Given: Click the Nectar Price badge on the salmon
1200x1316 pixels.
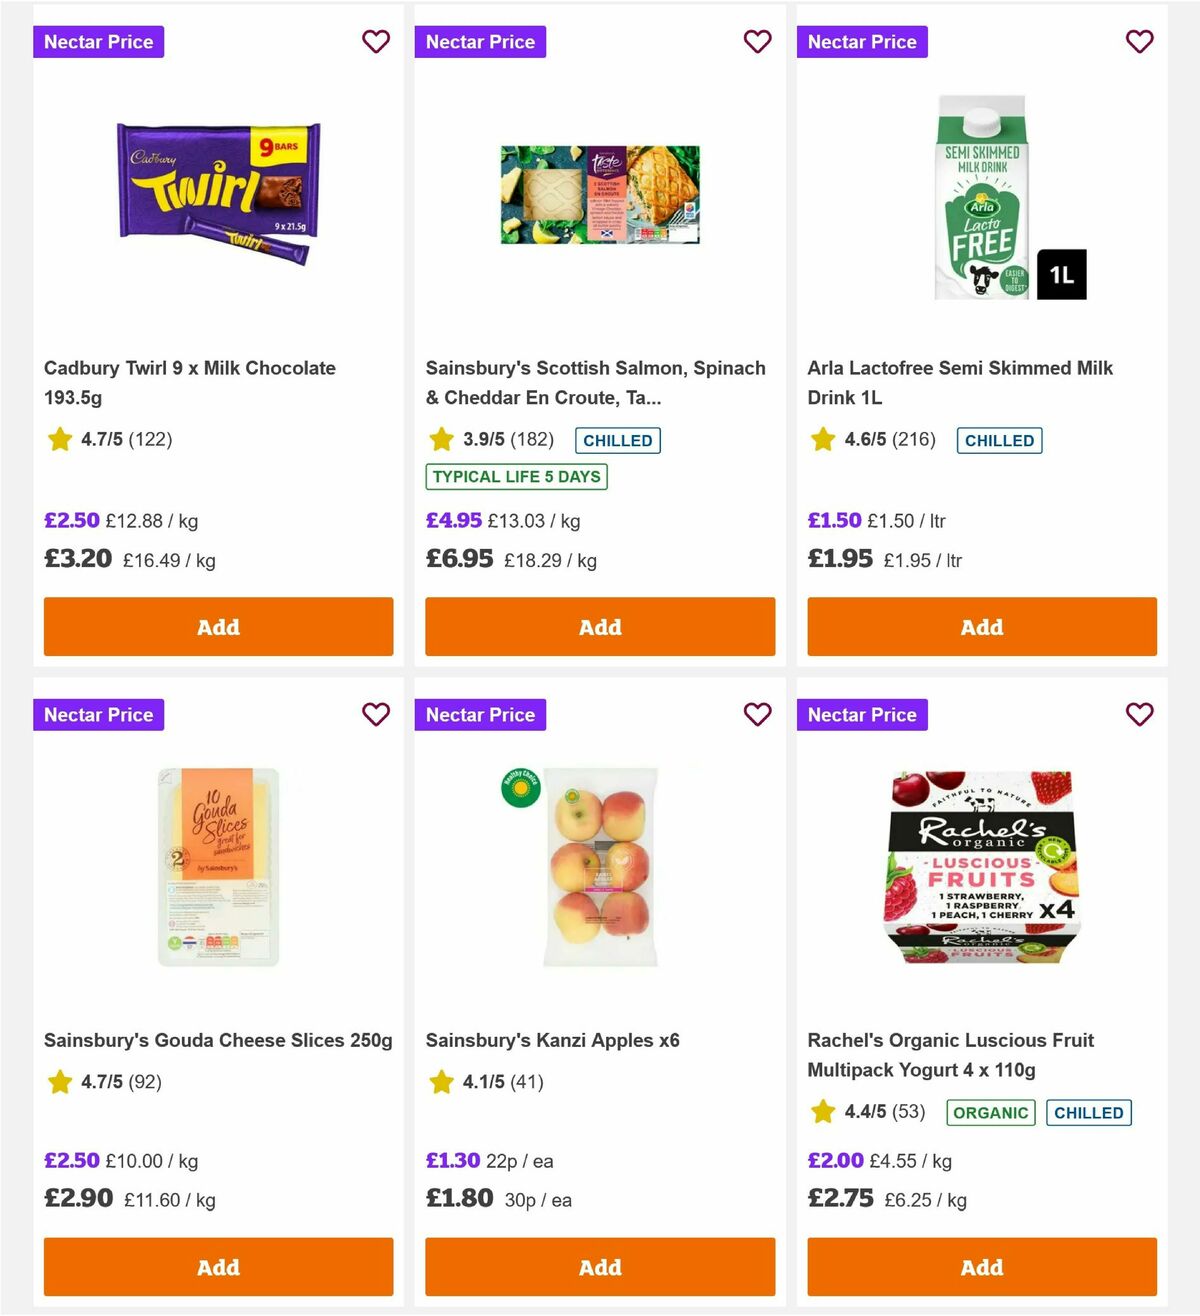Looking at the screenshot, I should pyautogui.click(x=481, y=42).
